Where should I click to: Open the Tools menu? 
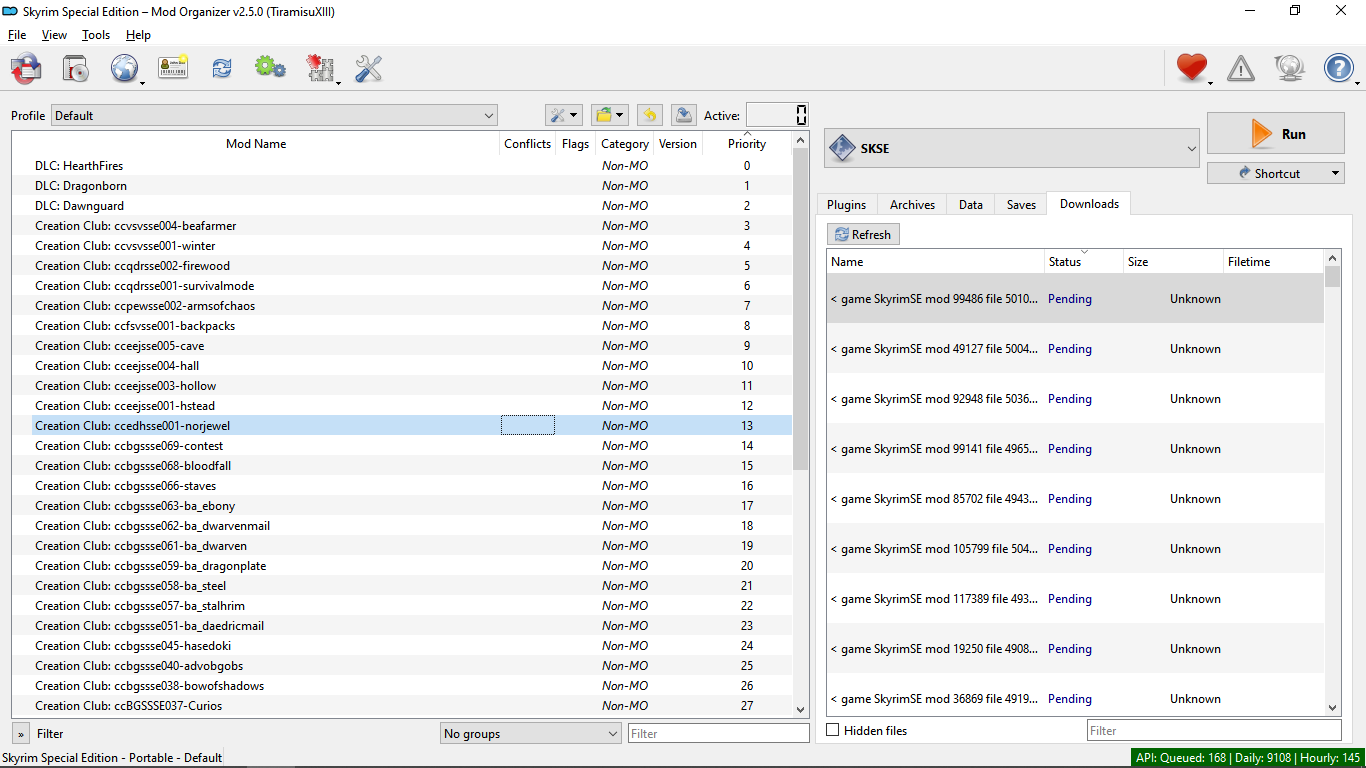96,35
